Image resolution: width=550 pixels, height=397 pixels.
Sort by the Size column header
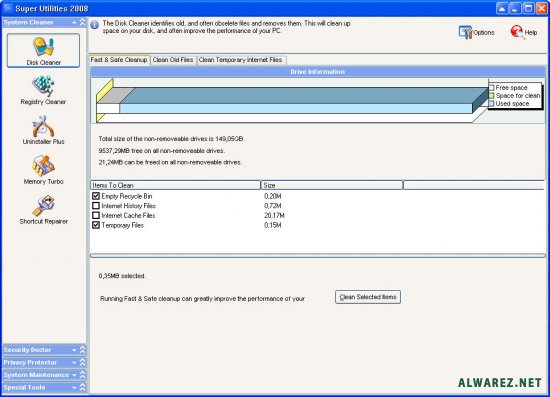(x=332, y=185)
